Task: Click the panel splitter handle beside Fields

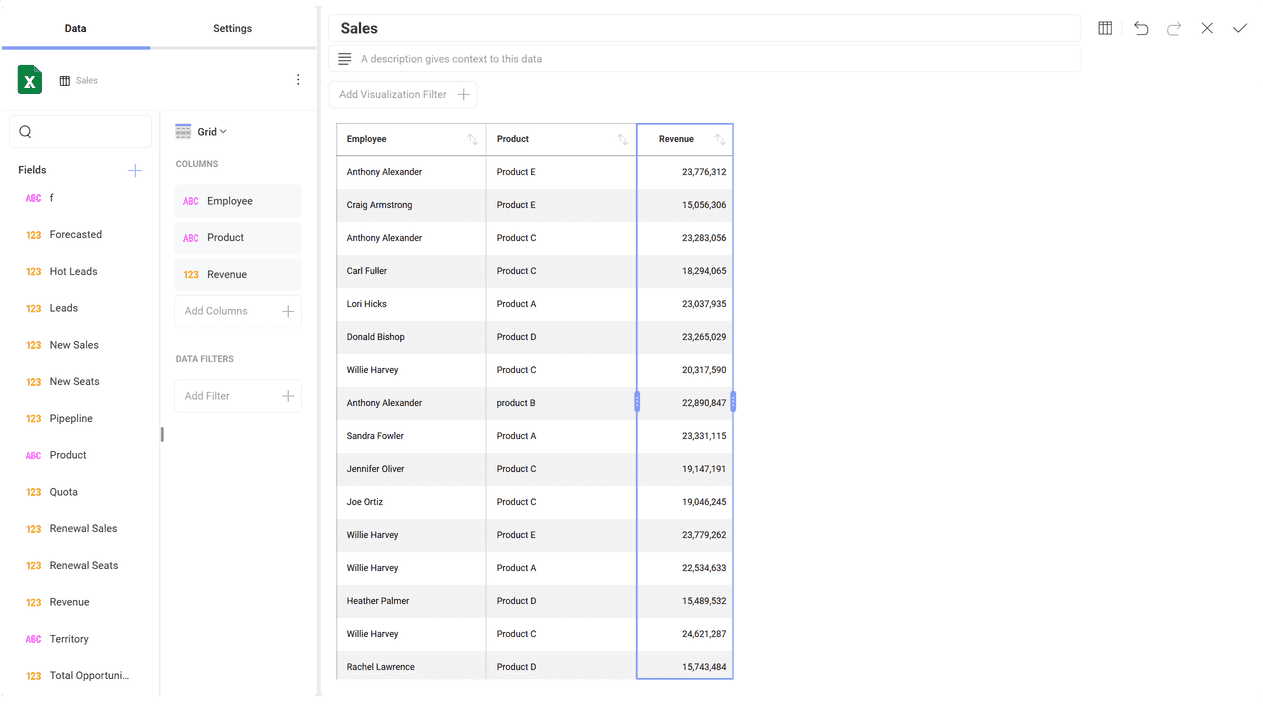Action: (162, 434)
